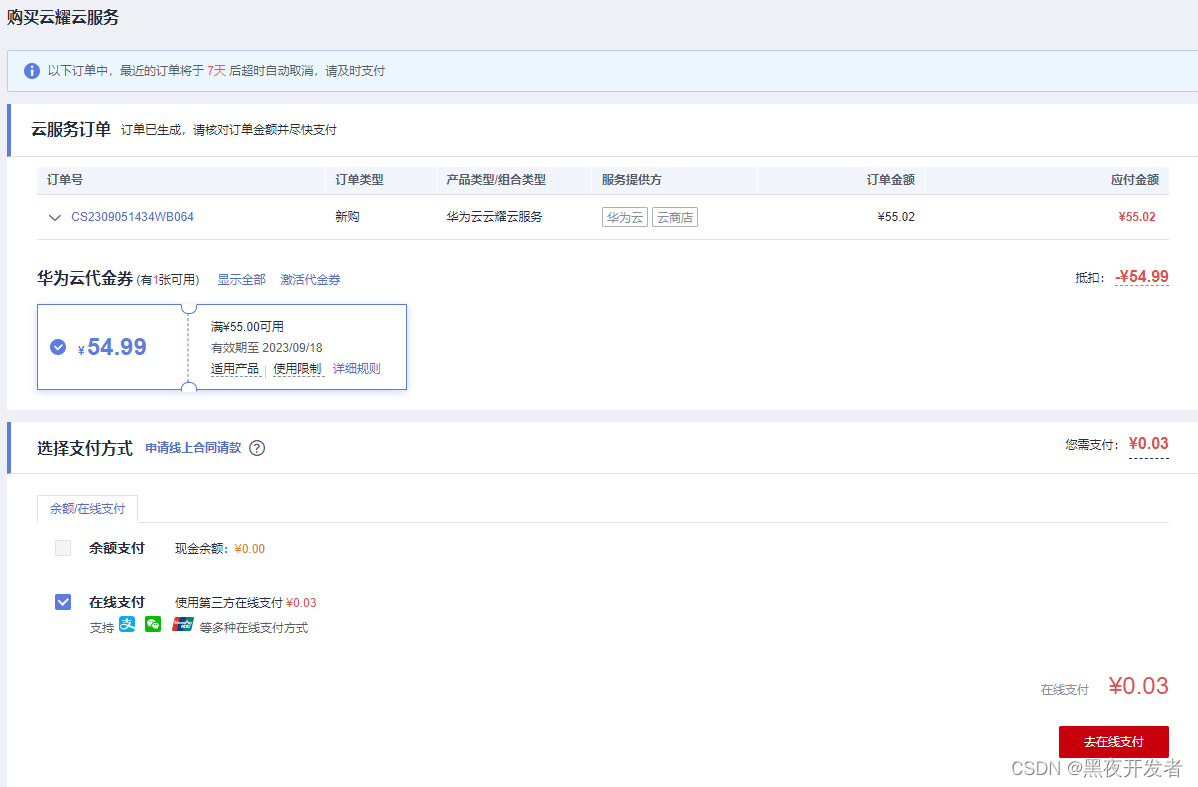Click the 使用第三方在线支付 ¥0.03 text
Viewport: 1198px width, 787px height.
(245, 603)
